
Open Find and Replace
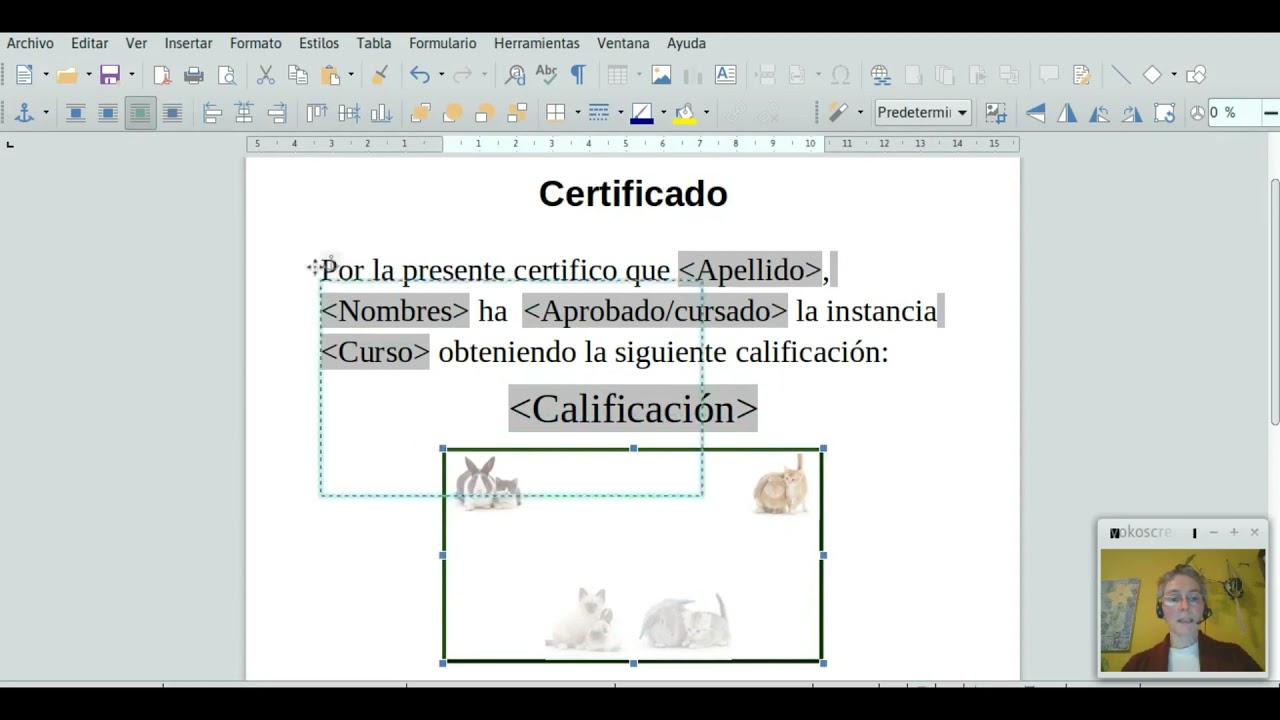515,75
